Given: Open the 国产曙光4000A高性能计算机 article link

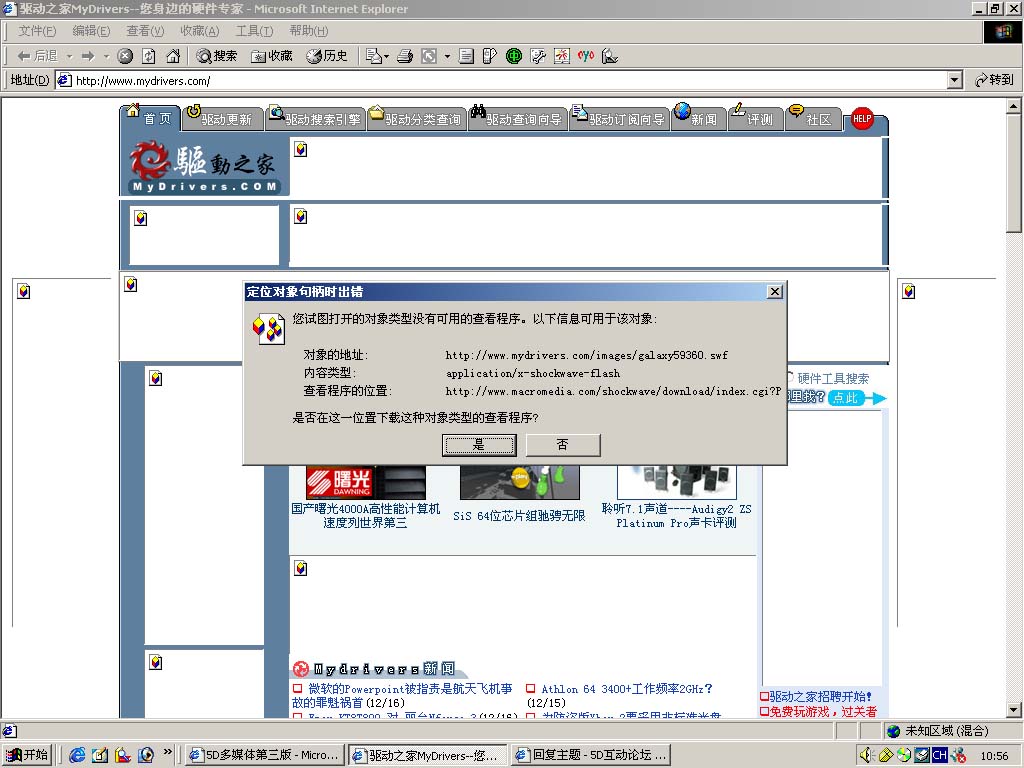Looking at the screenshot, I should pyautogui.click(x=365, y=515).
